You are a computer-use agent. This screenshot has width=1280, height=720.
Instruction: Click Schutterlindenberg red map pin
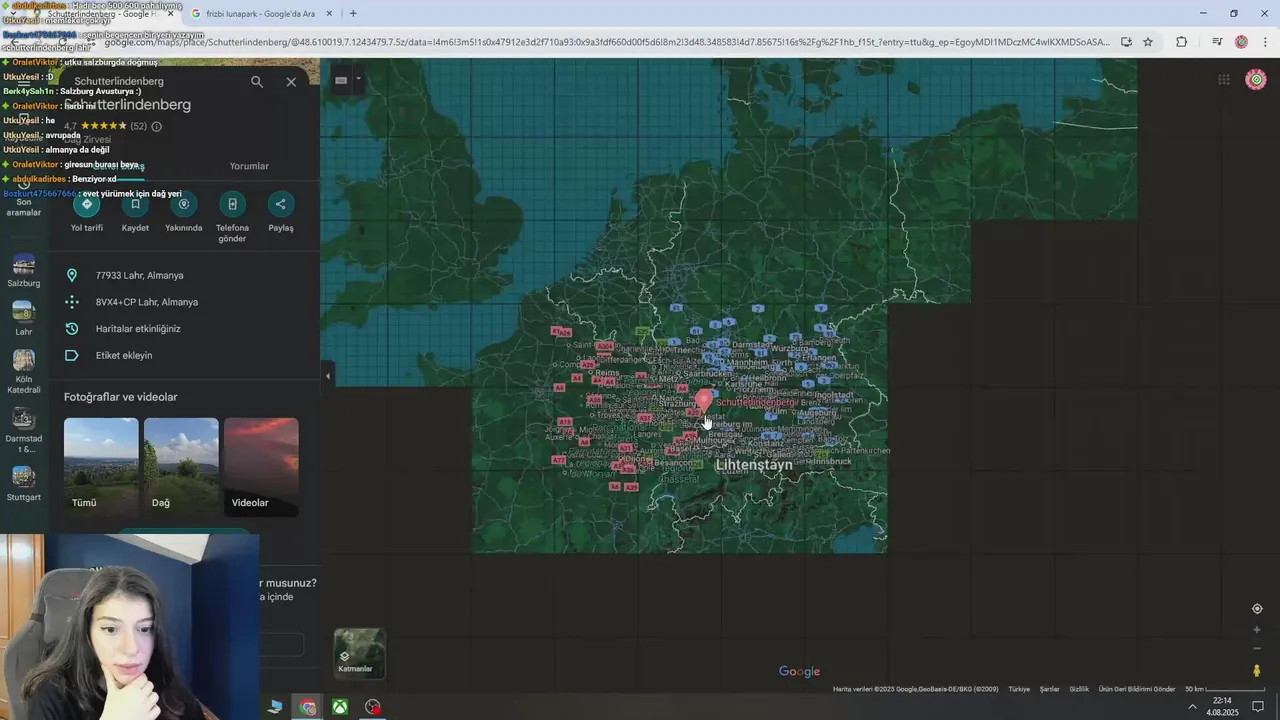point(704,401)
